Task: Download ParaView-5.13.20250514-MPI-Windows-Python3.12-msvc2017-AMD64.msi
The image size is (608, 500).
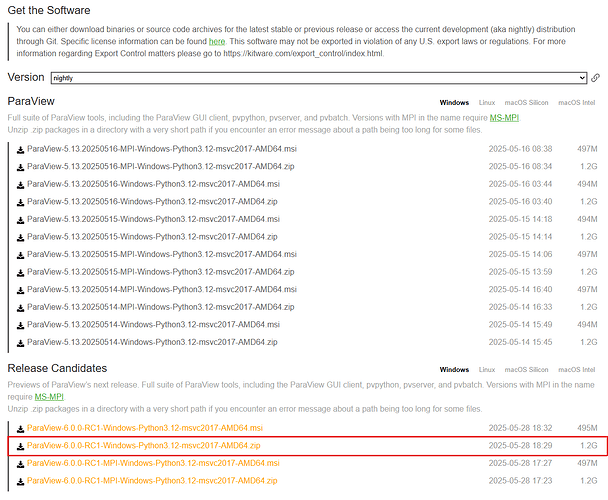Action: 162,289
